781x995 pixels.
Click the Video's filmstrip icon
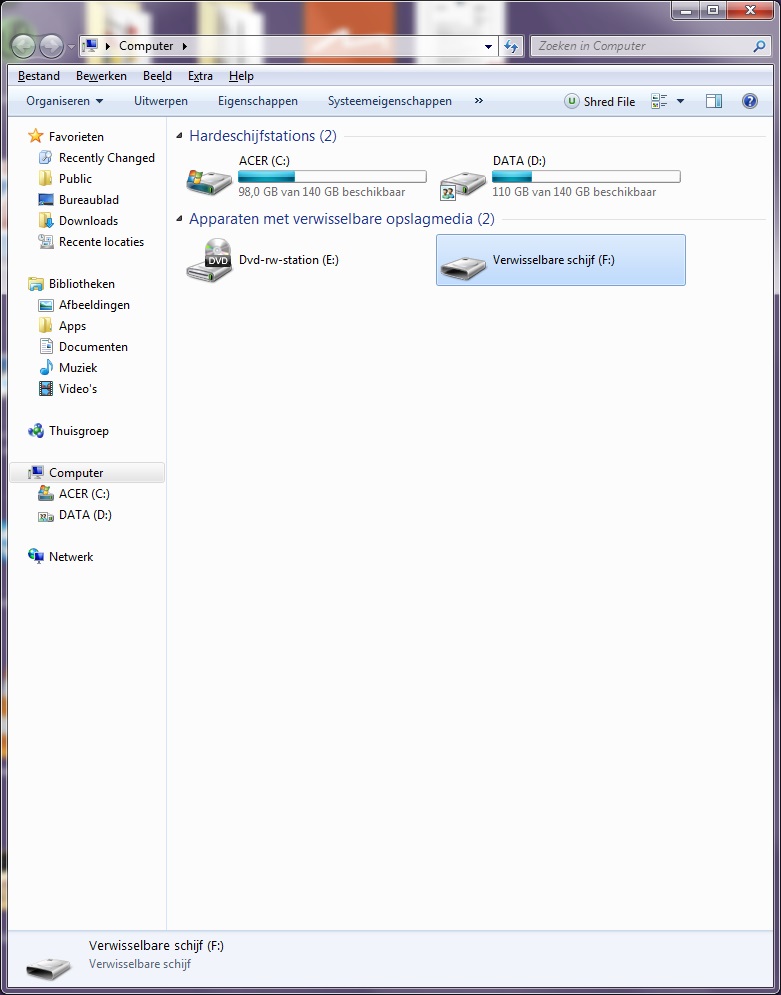click(46, 388)
